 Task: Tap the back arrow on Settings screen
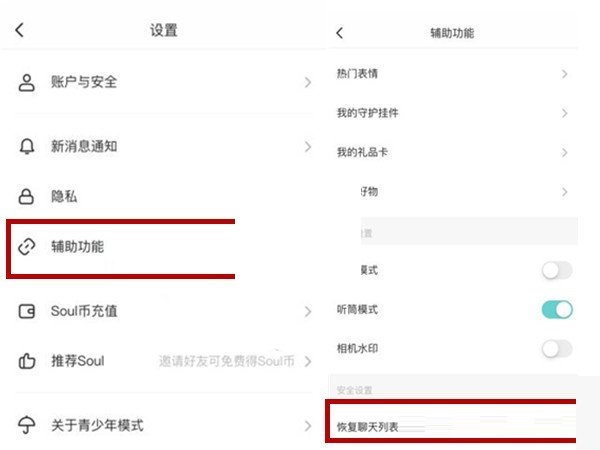pyautogui.click(x=19, y=31)
